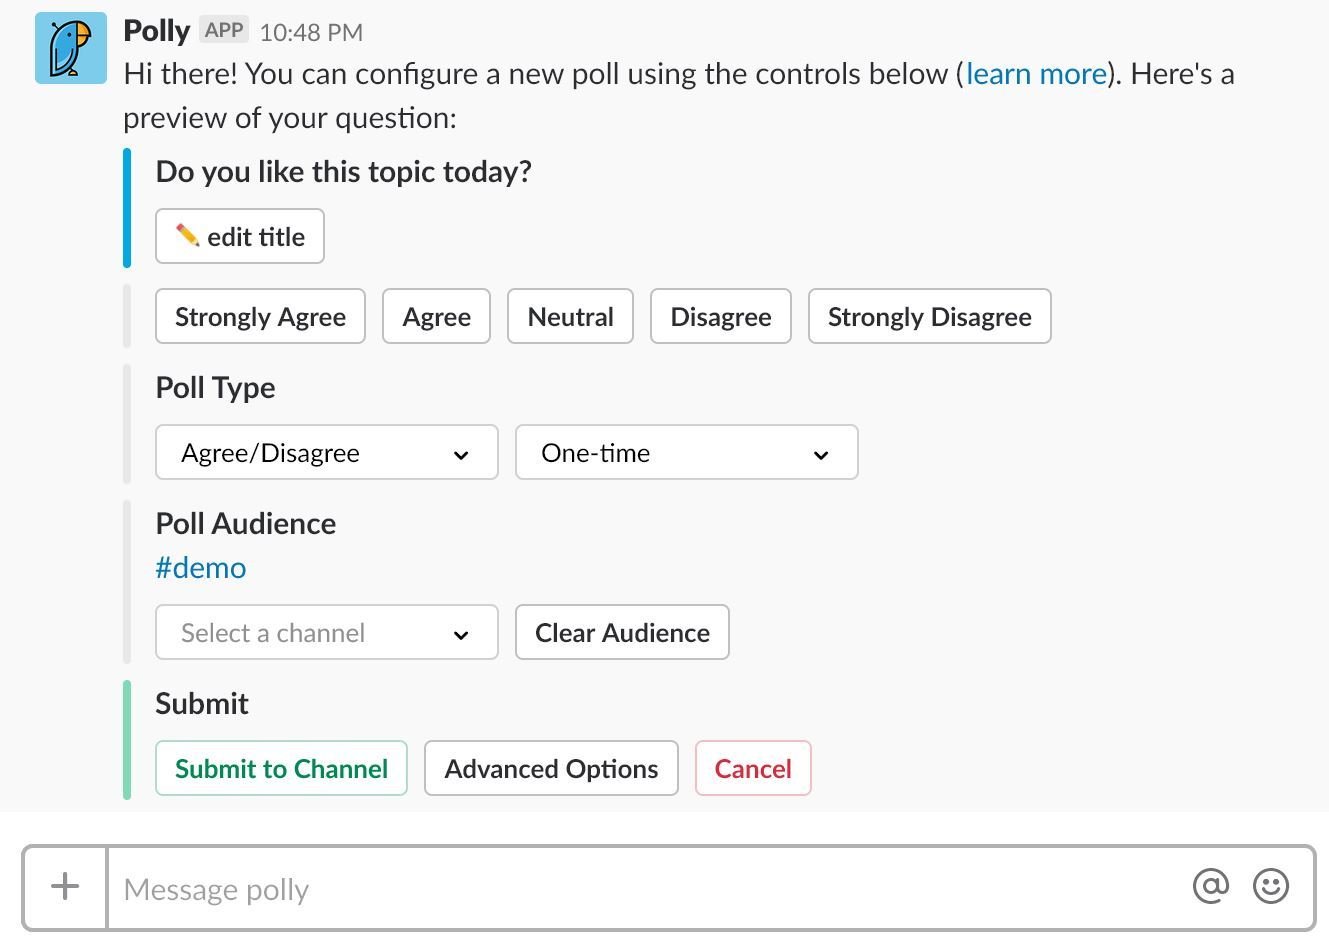This screenshot has height=940, width=1329.
Task: Open Advanced Options
Action: click(551, 769)
